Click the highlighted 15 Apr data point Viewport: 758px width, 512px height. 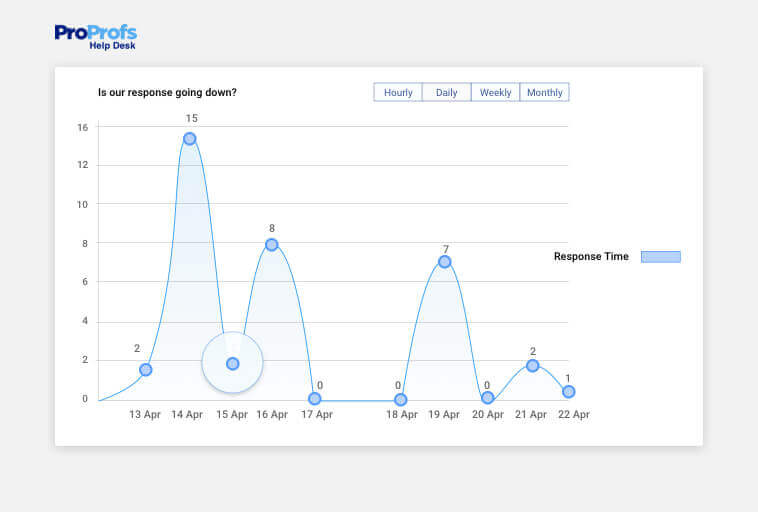pyautogui.click(x=232, y=364)
